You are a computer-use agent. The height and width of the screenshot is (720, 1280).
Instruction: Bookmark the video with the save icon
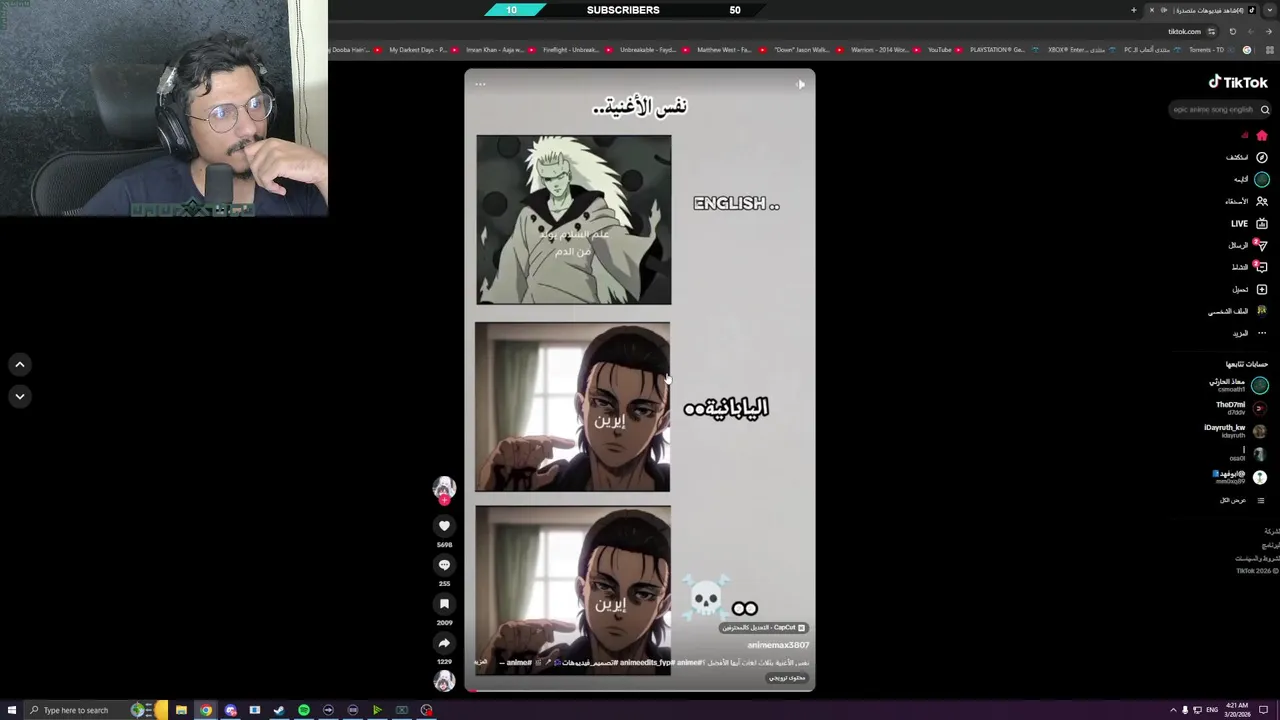[445, 604]
